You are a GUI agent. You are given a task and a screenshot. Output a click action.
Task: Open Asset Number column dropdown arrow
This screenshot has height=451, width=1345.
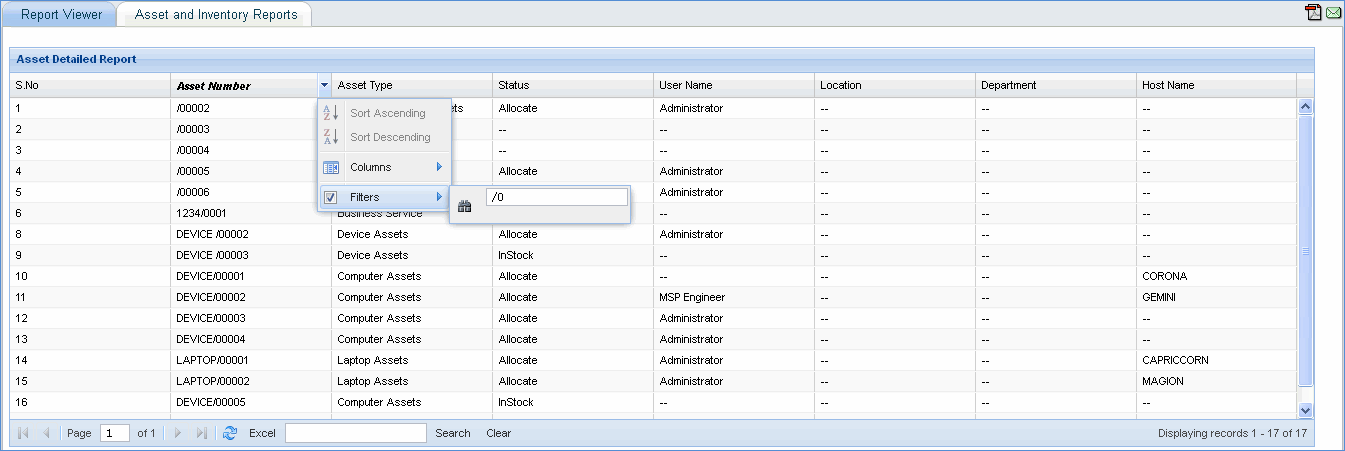(x=324, y=86)
